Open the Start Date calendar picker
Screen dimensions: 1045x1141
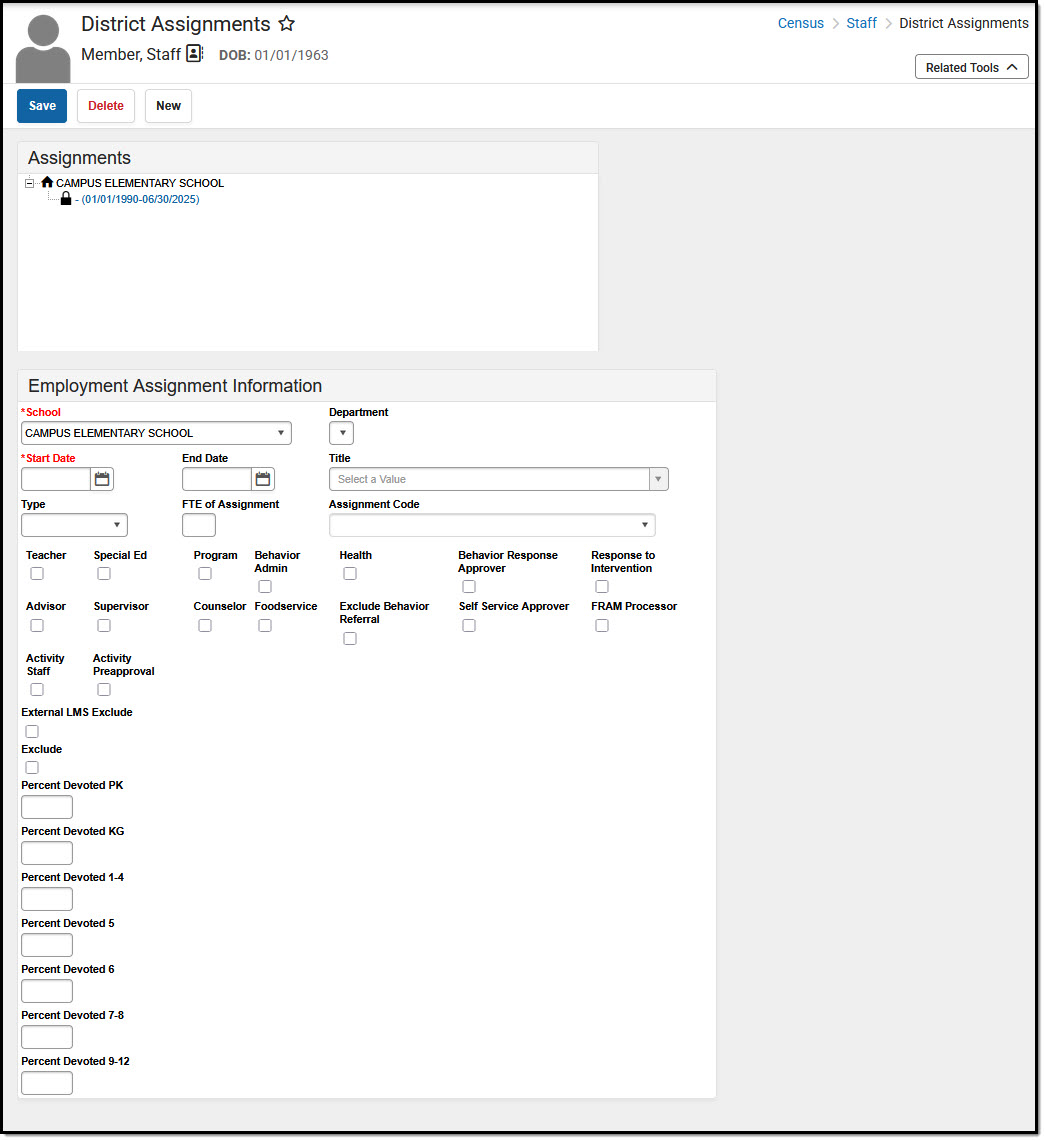click(x=101, y=479)
